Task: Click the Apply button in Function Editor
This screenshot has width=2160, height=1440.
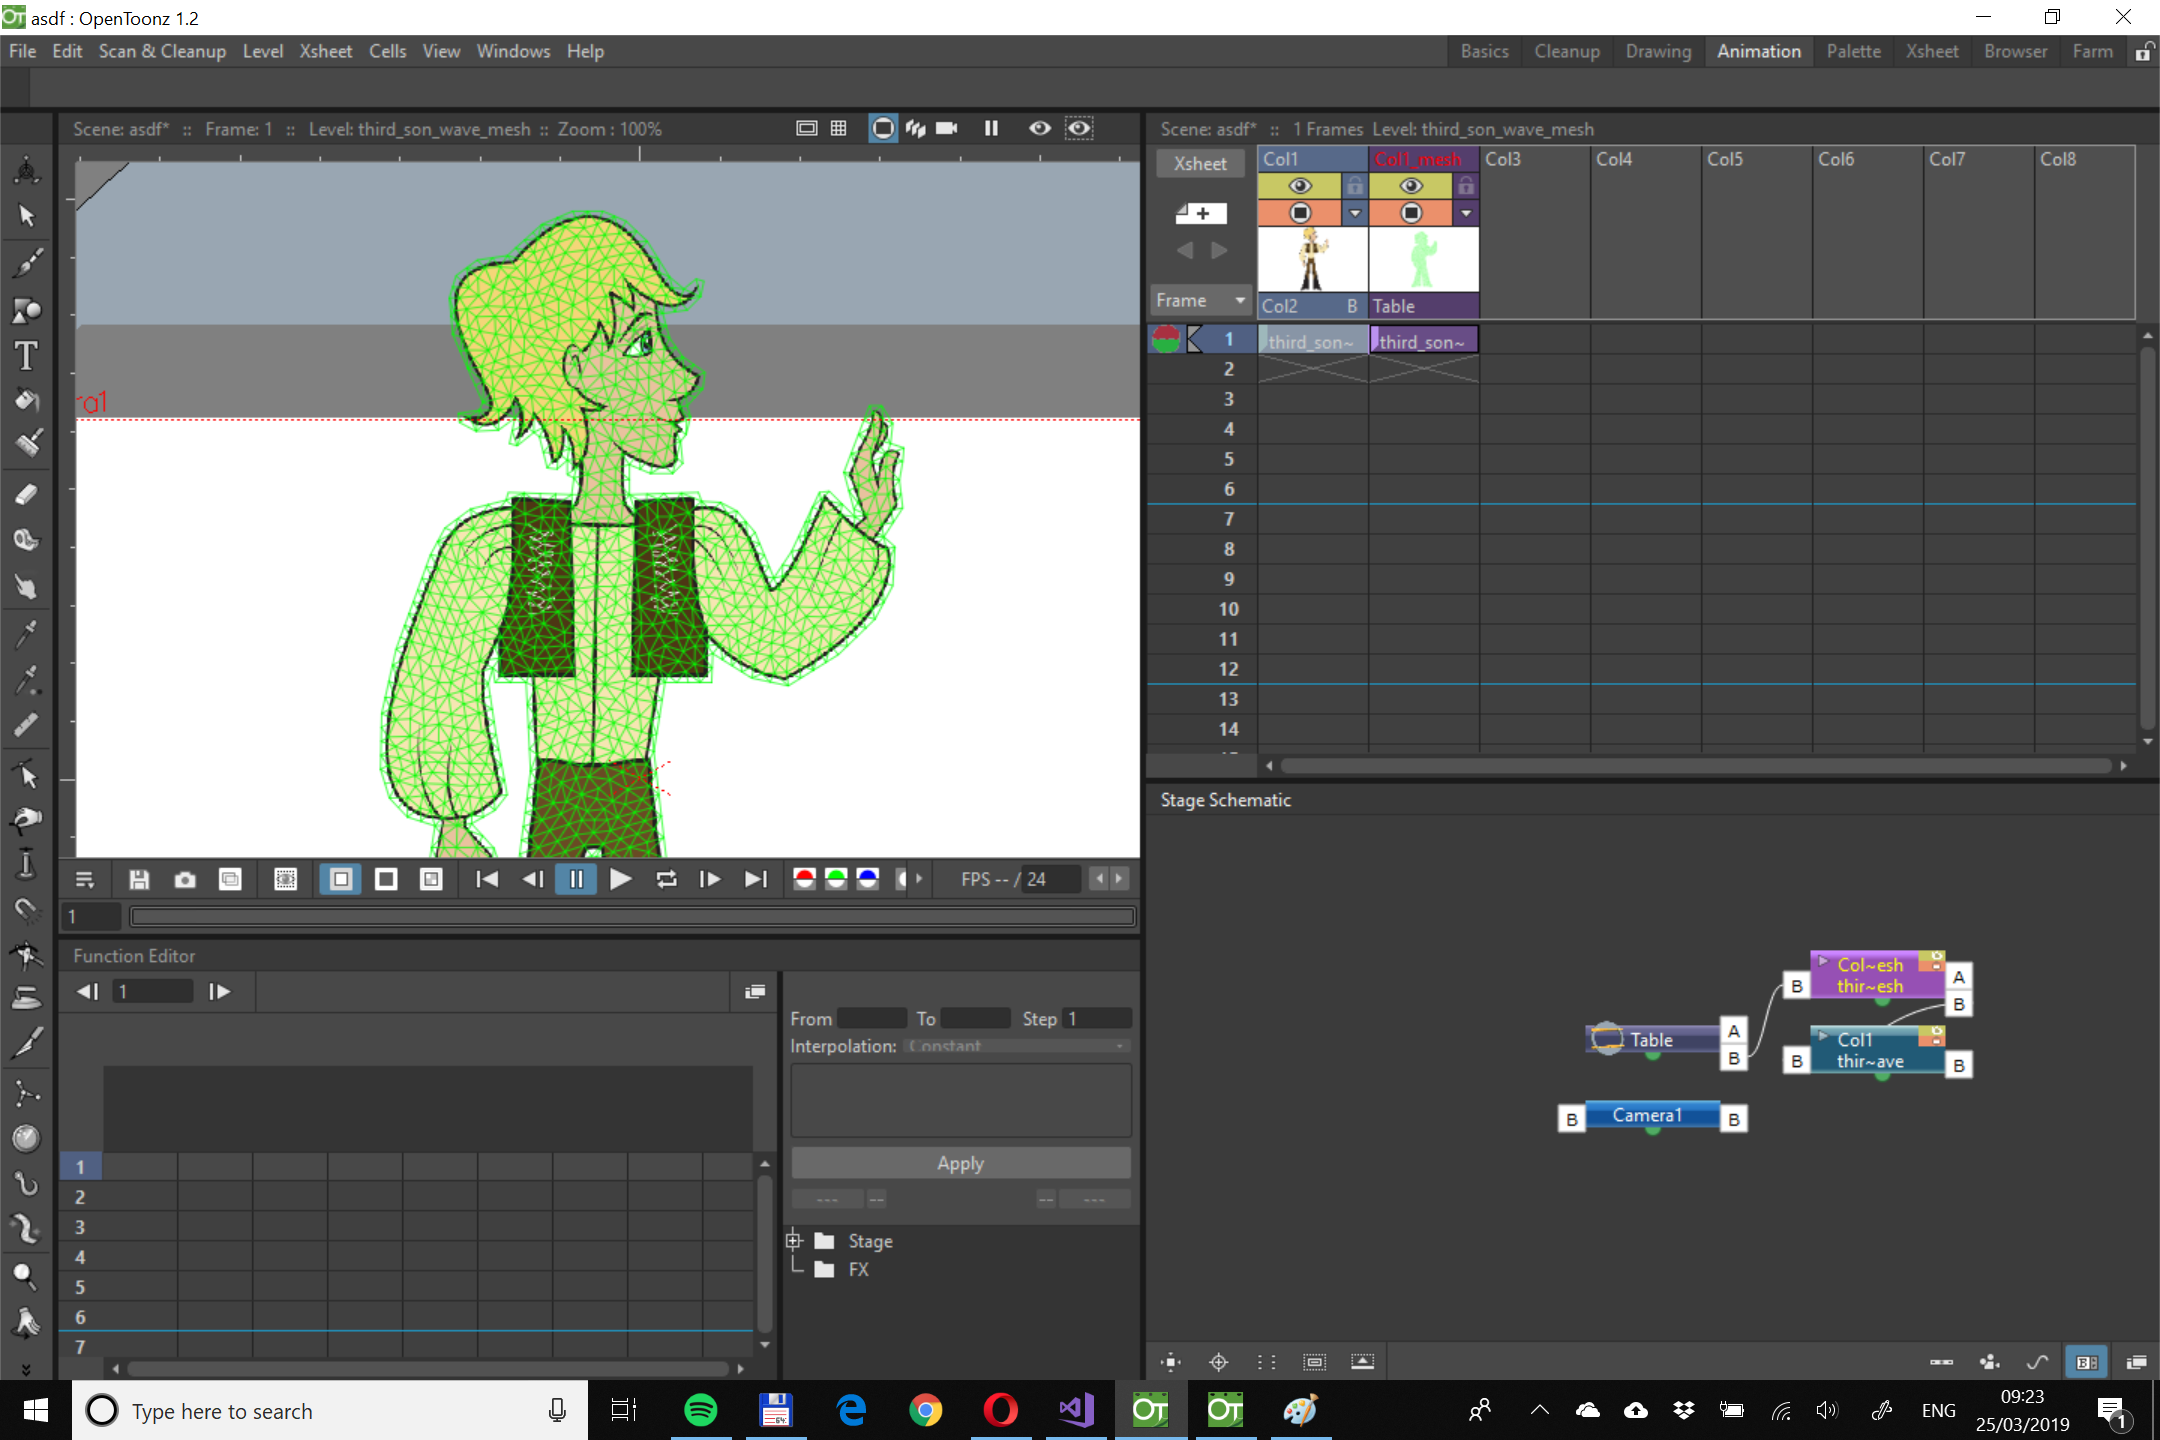Action: pyautogui.click(x=960, y=1163)
